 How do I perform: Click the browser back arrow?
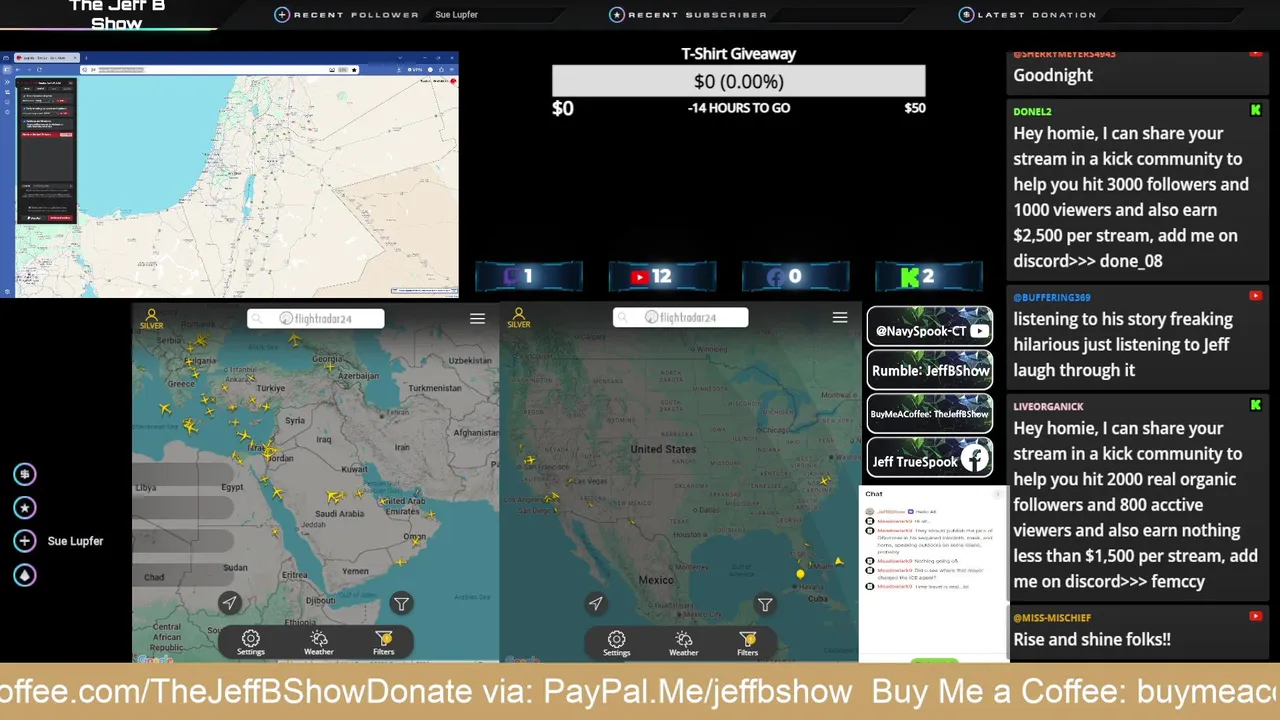pos(18,70)
